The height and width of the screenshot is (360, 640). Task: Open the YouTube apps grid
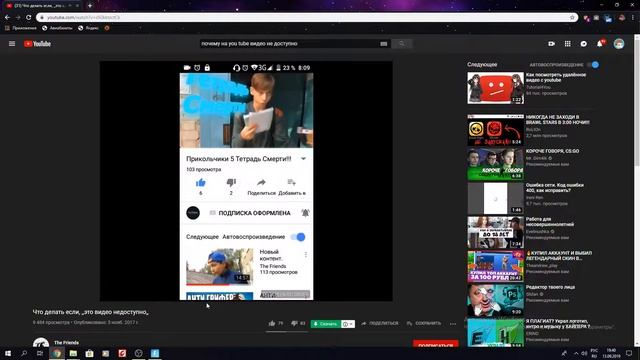click(x=567, y=44)
